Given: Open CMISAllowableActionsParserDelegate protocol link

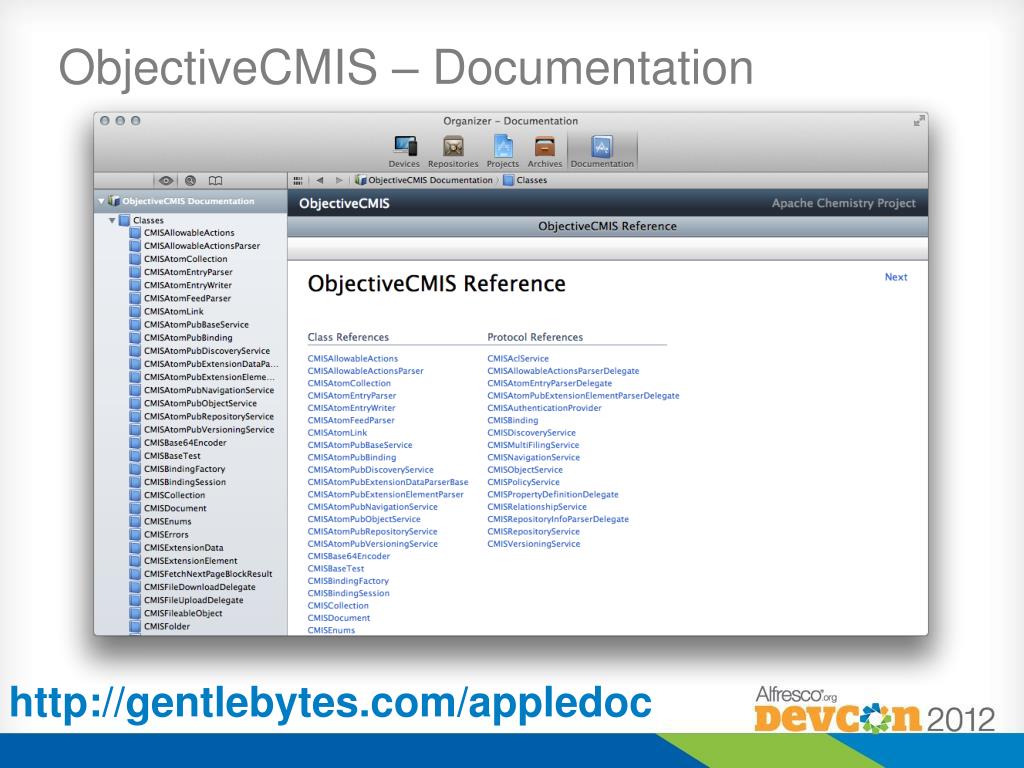Looking at the screenshot, I should 563,371.
